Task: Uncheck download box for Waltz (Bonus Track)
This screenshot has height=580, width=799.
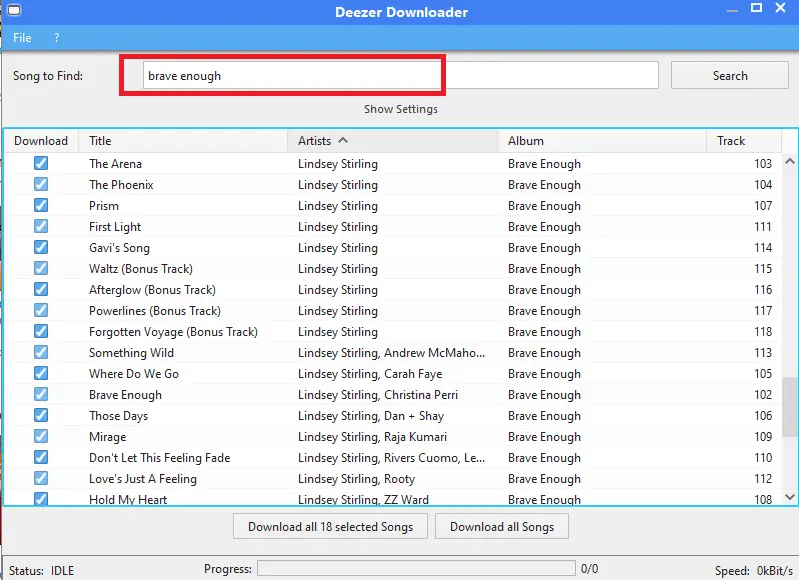Action: [x=41, y=268]
